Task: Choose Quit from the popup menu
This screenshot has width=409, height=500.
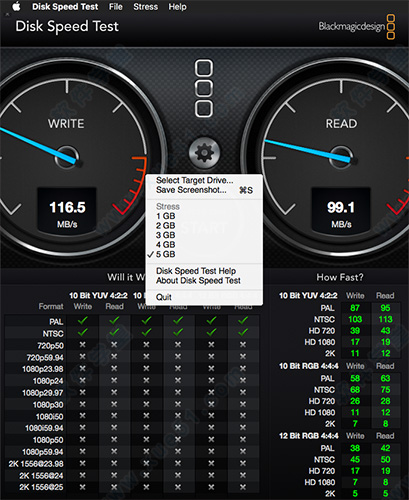Action: click(164, 297)
